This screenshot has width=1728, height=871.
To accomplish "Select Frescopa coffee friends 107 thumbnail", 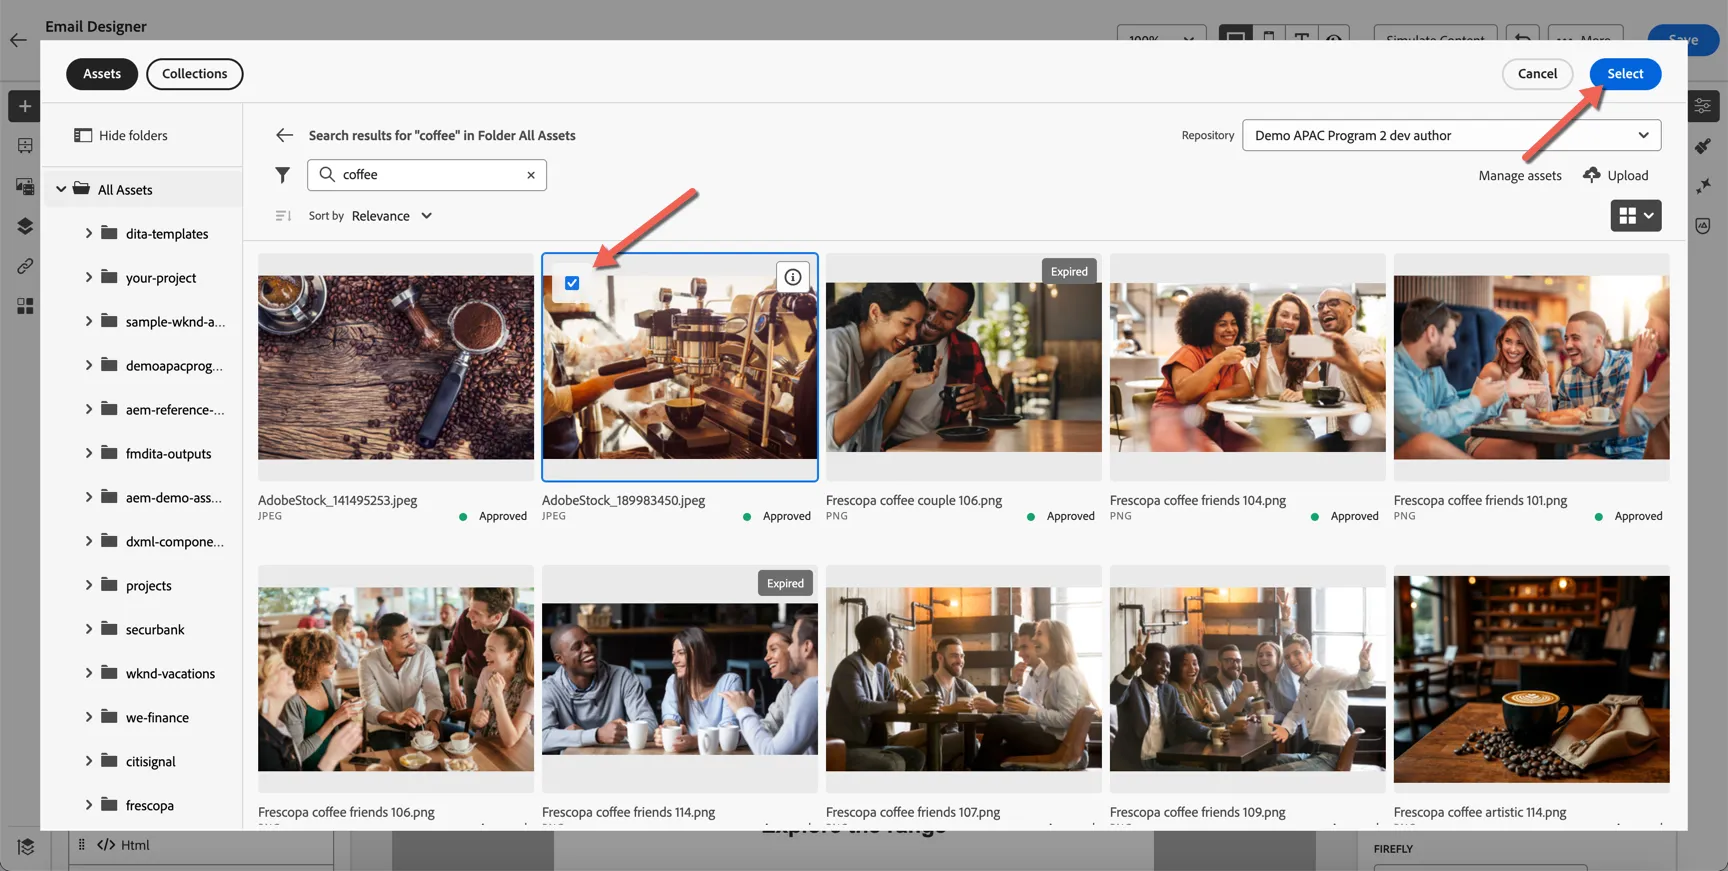I will pyautogui.click(x=964, y=679).
